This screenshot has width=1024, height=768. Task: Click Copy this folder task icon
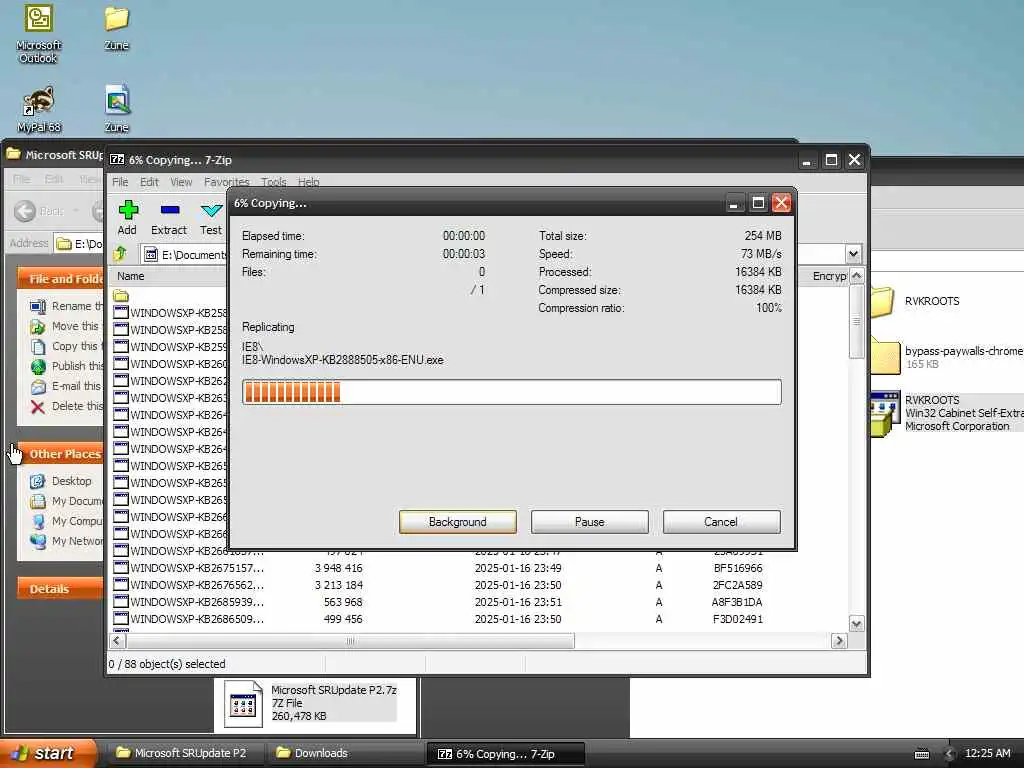pos(38,347)
